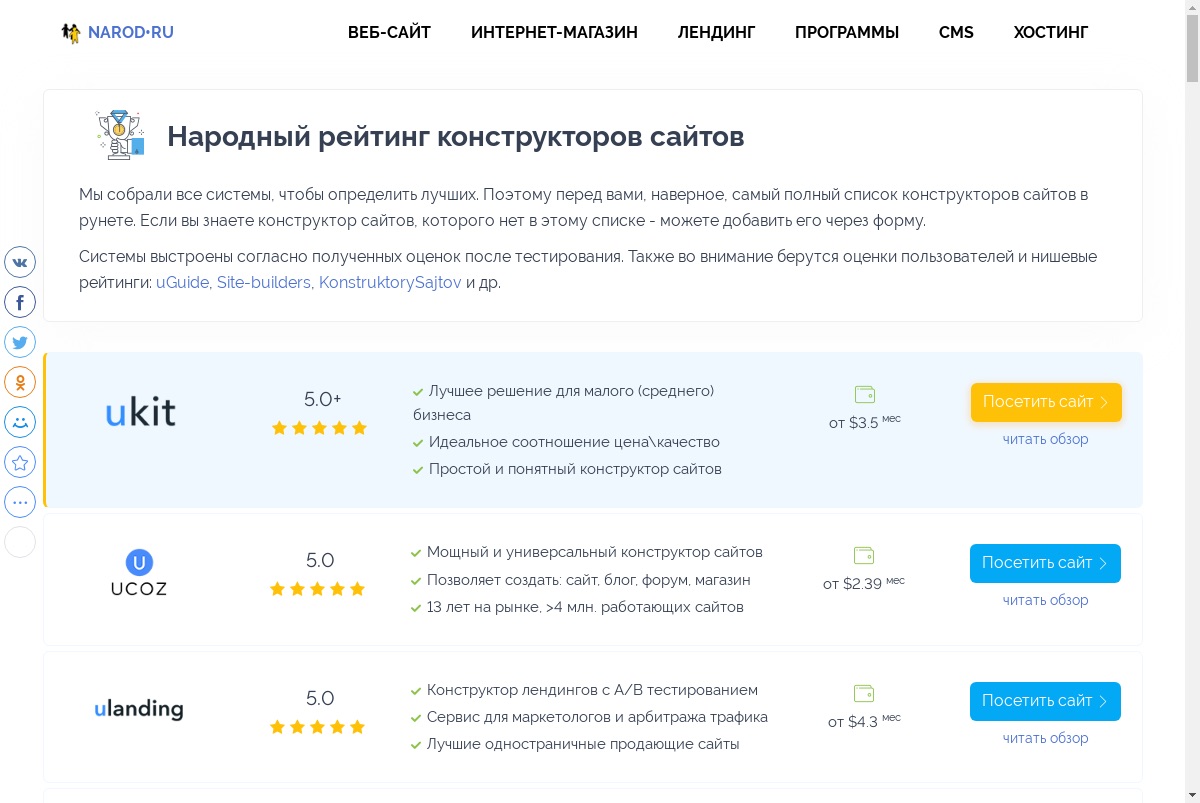The image size is (1200, 803).
Task: Click the star favorites share icon
Action: point(20,462)
